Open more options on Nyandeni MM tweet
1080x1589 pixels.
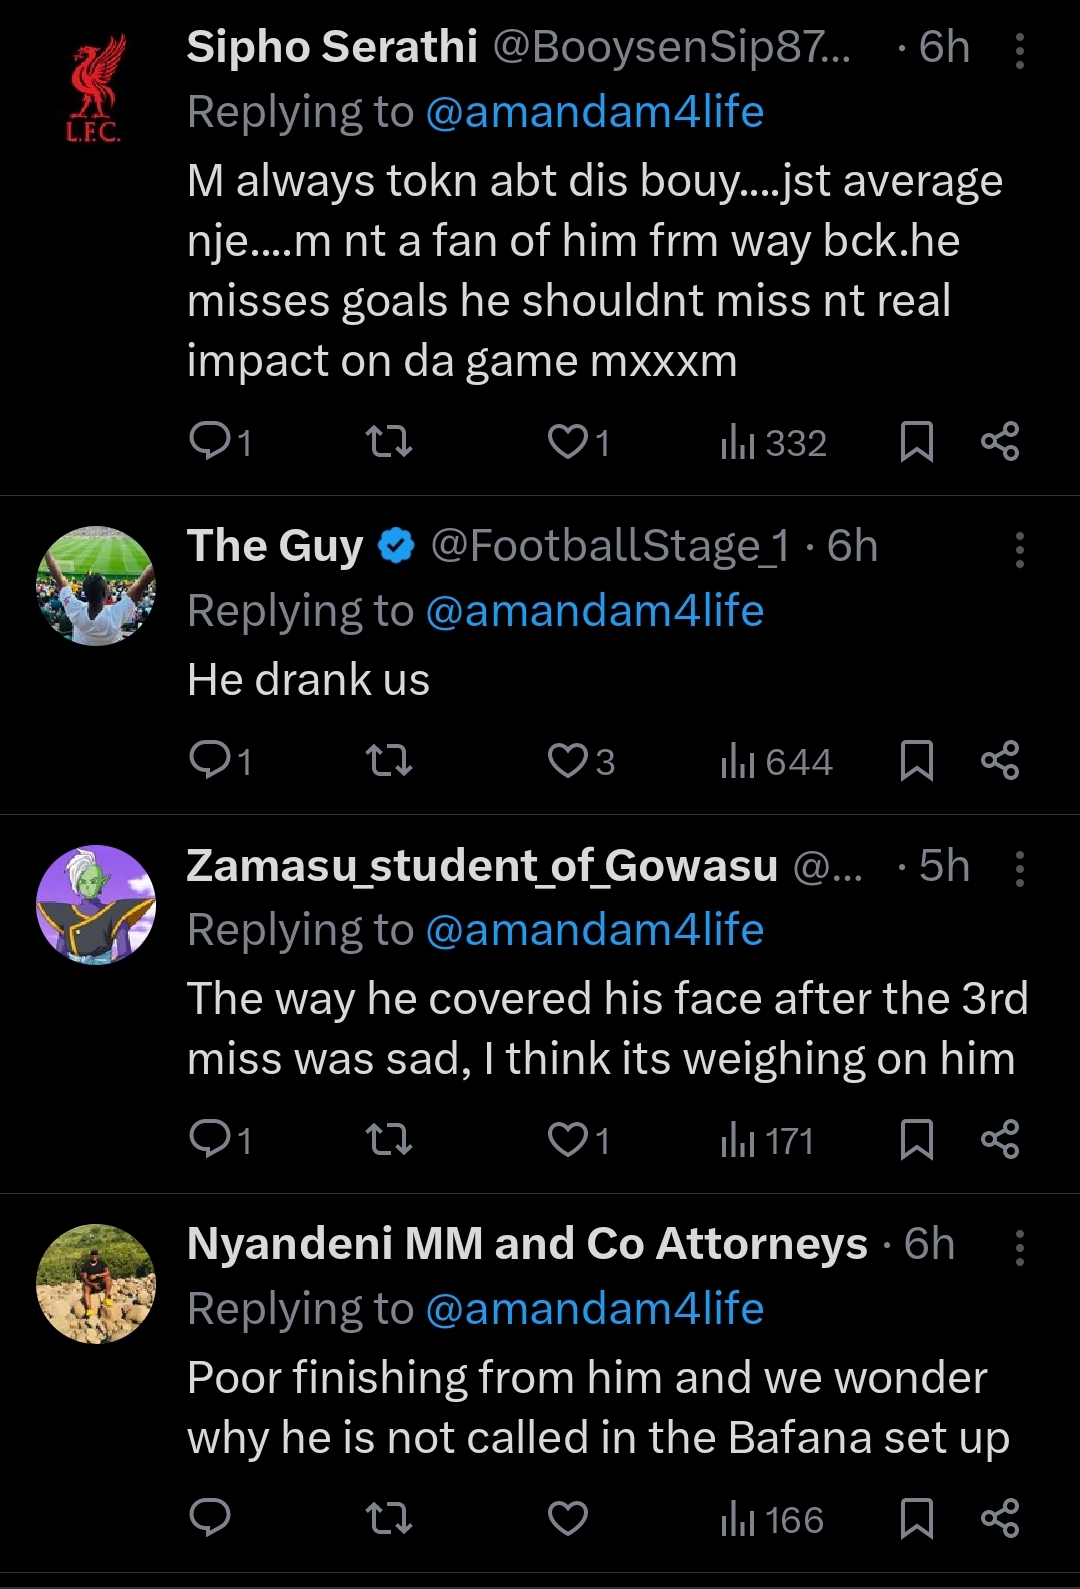click(1019, 1248)
